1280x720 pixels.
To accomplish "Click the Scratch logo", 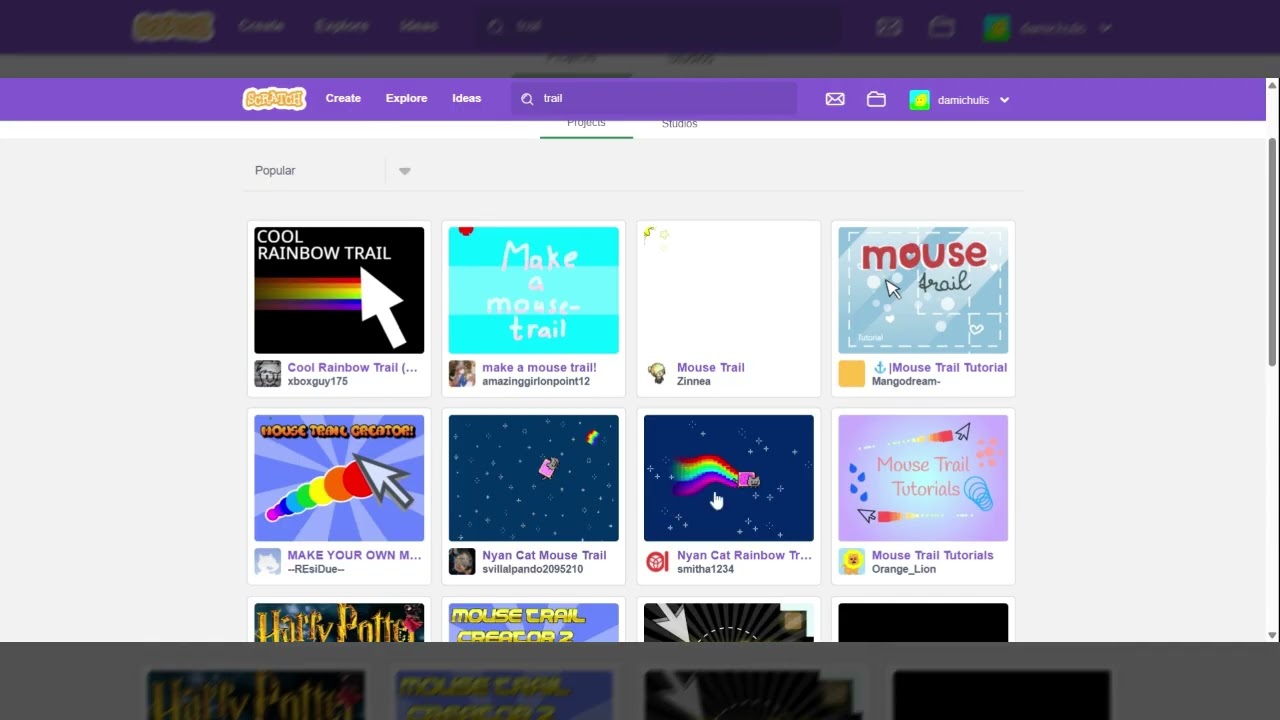I will pos(274,98).
